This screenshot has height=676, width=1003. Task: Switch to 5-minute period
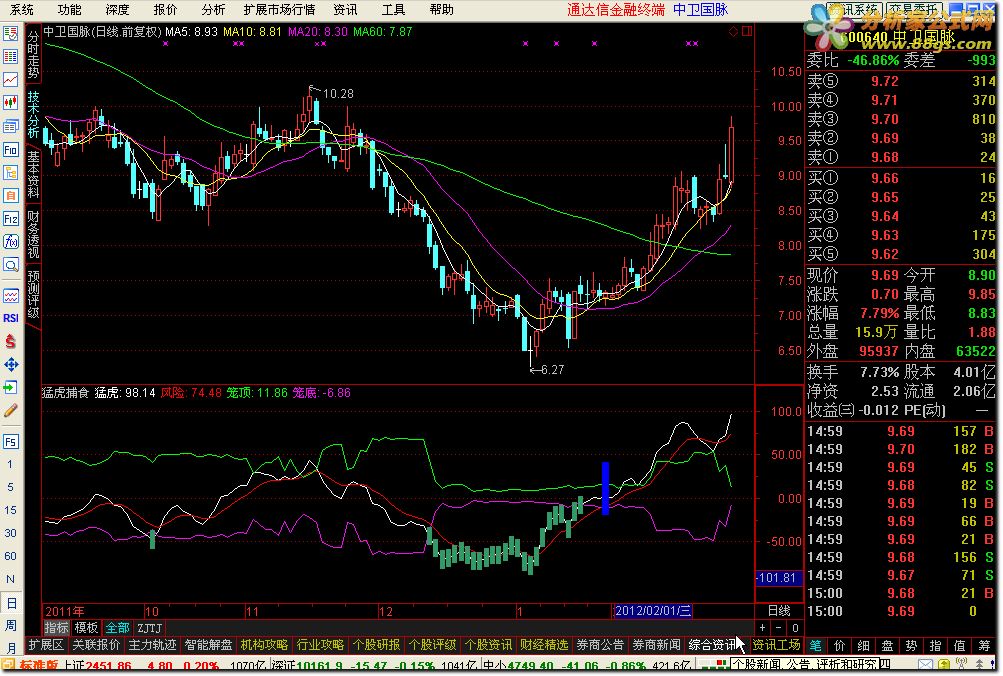pos(11,487)
